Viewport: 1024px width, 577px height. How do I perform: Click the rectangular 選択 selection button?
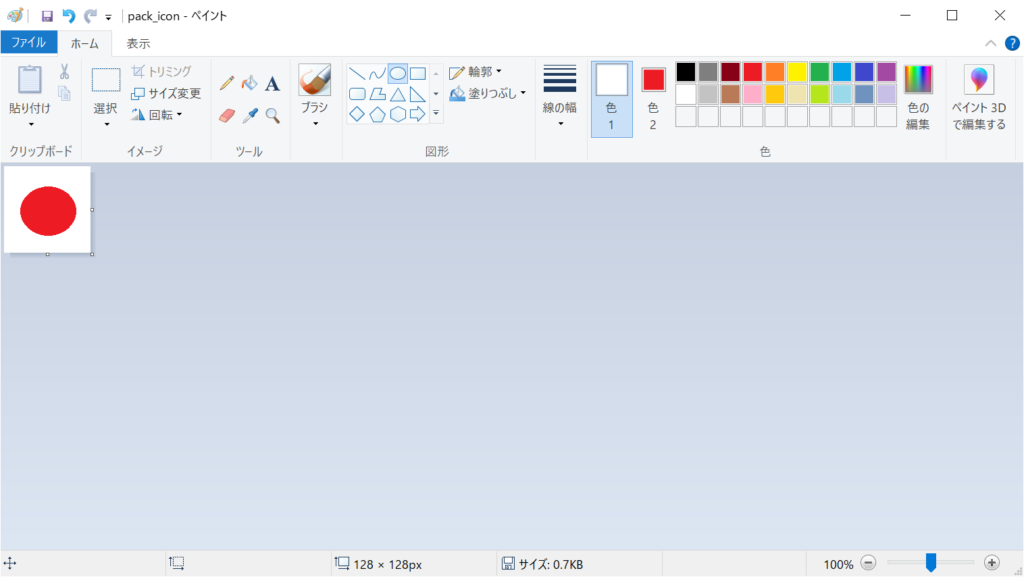tap(106, 81)
